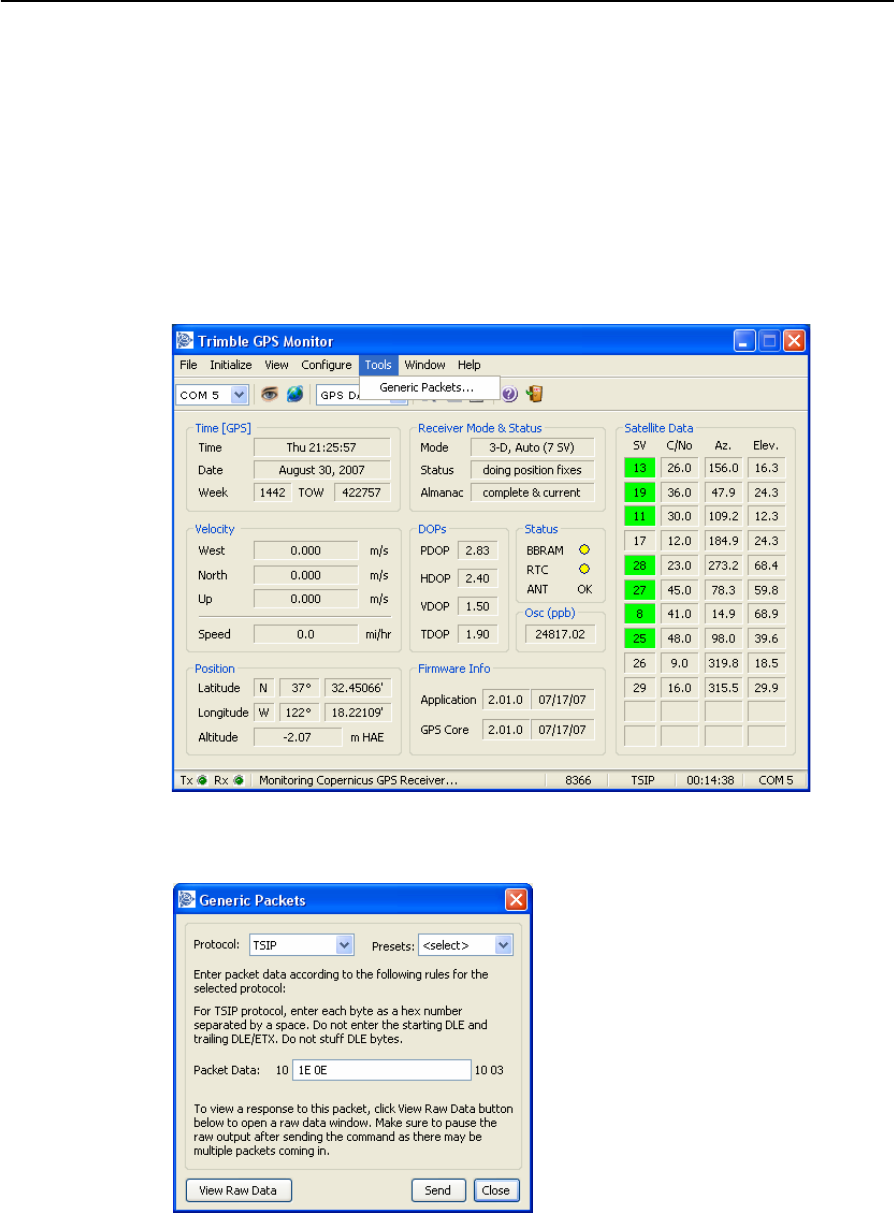Click the Packet Data input field
894x1213 pixels.
(x=380, y=1070)
